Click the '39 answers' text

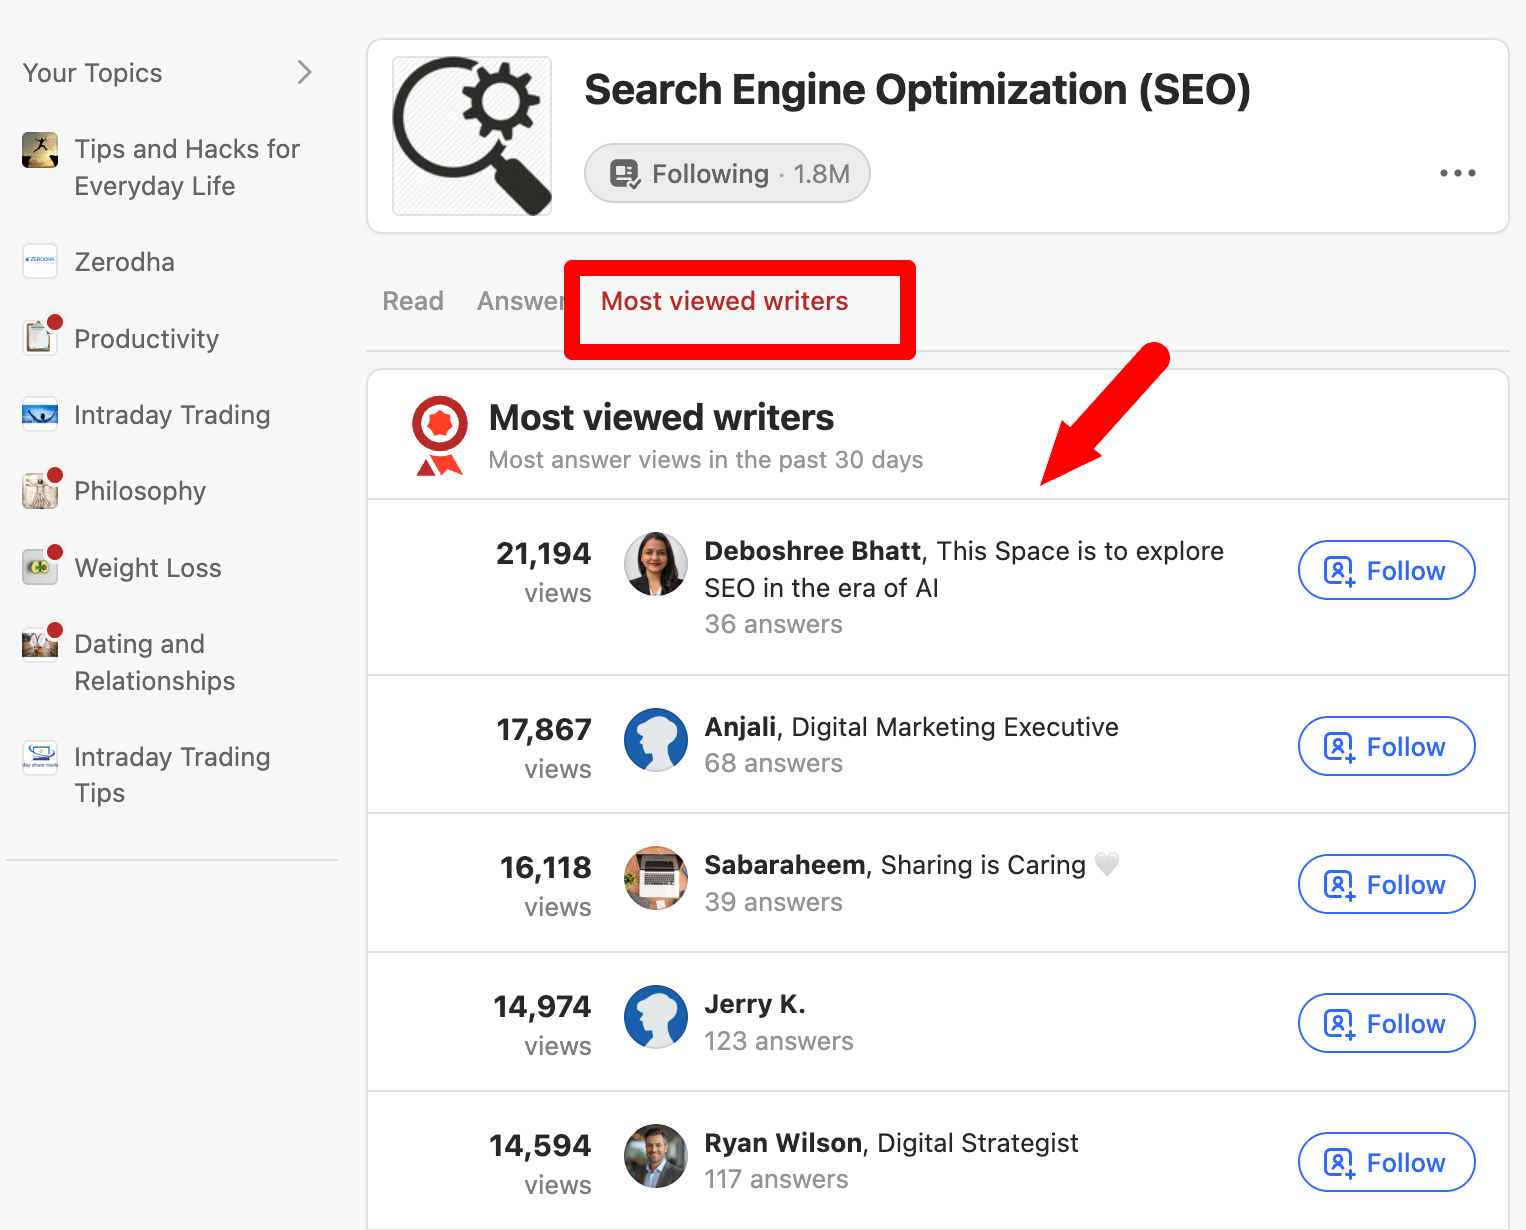point(773,902)
